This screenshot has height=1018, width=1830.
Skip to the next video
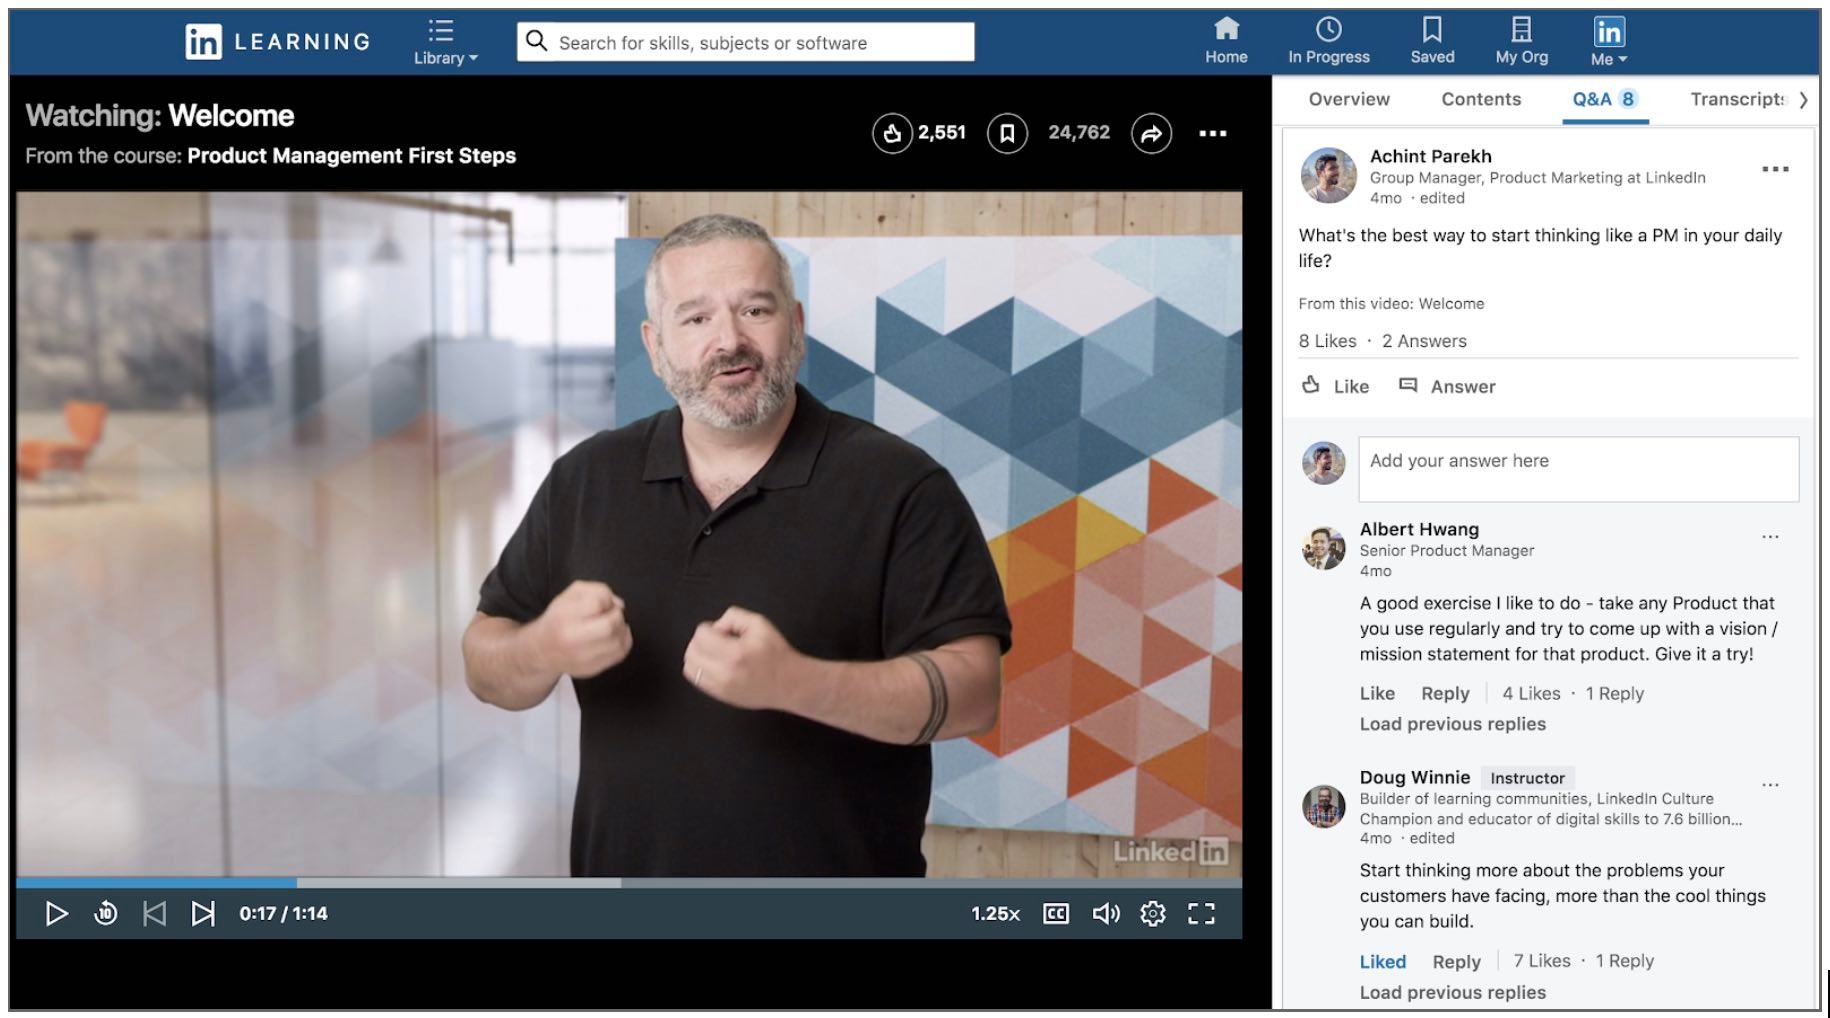pos(203,913)
